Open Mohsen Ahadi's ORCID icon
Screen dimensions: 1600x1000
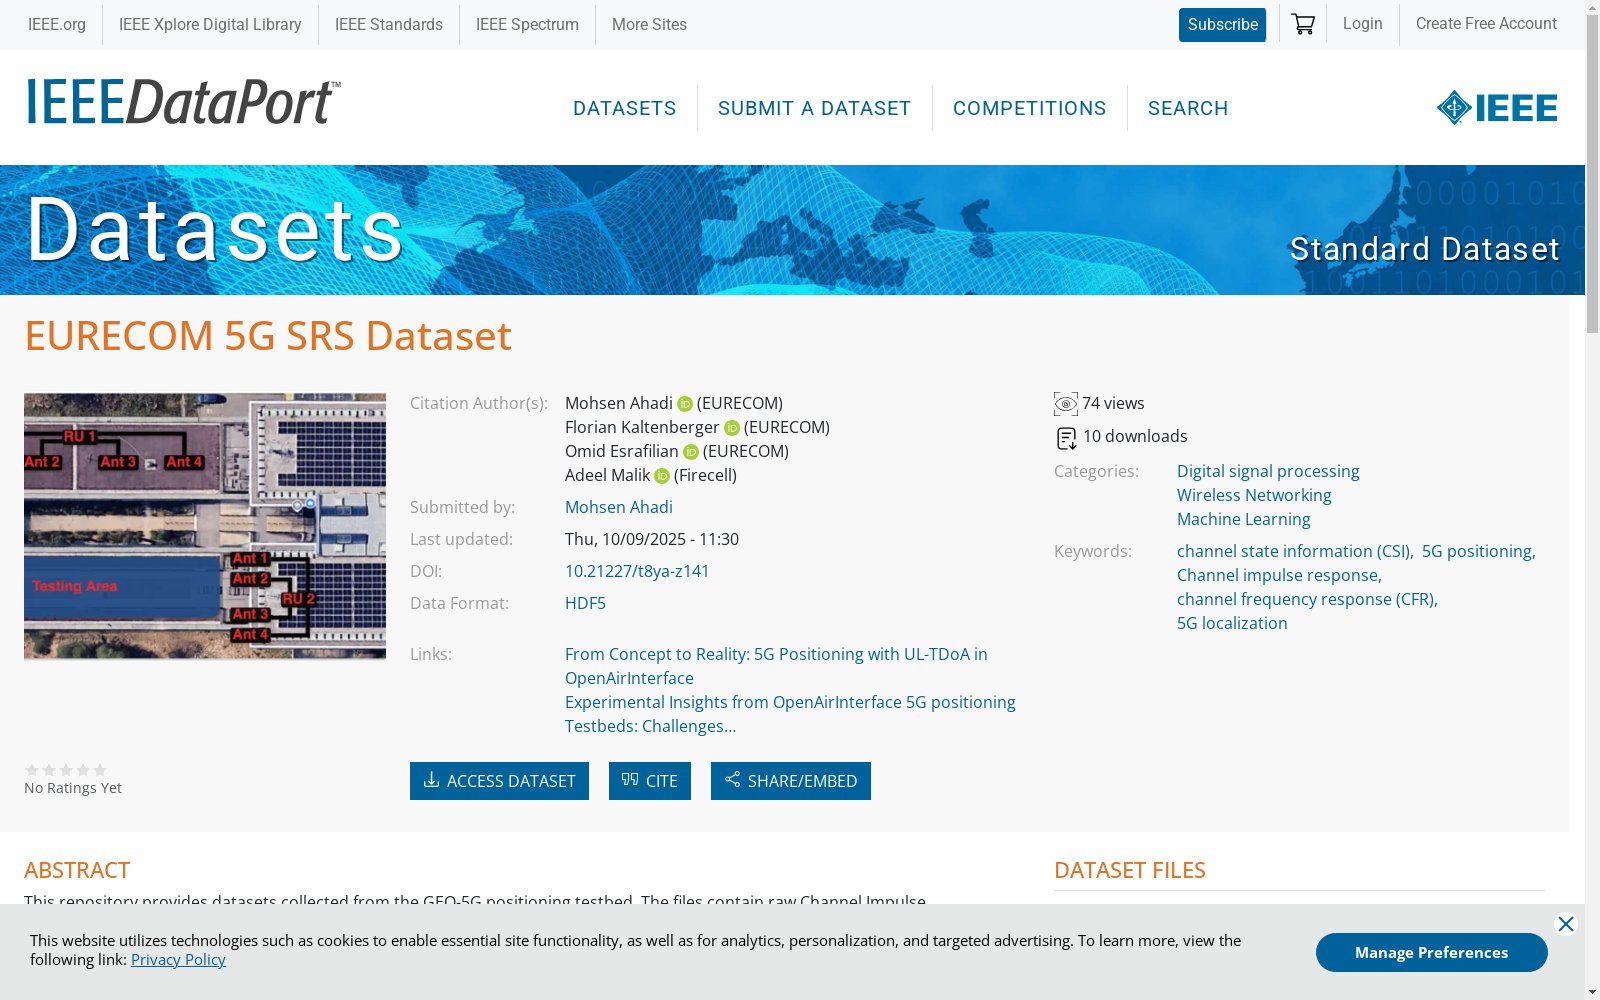tap(685, 404)
